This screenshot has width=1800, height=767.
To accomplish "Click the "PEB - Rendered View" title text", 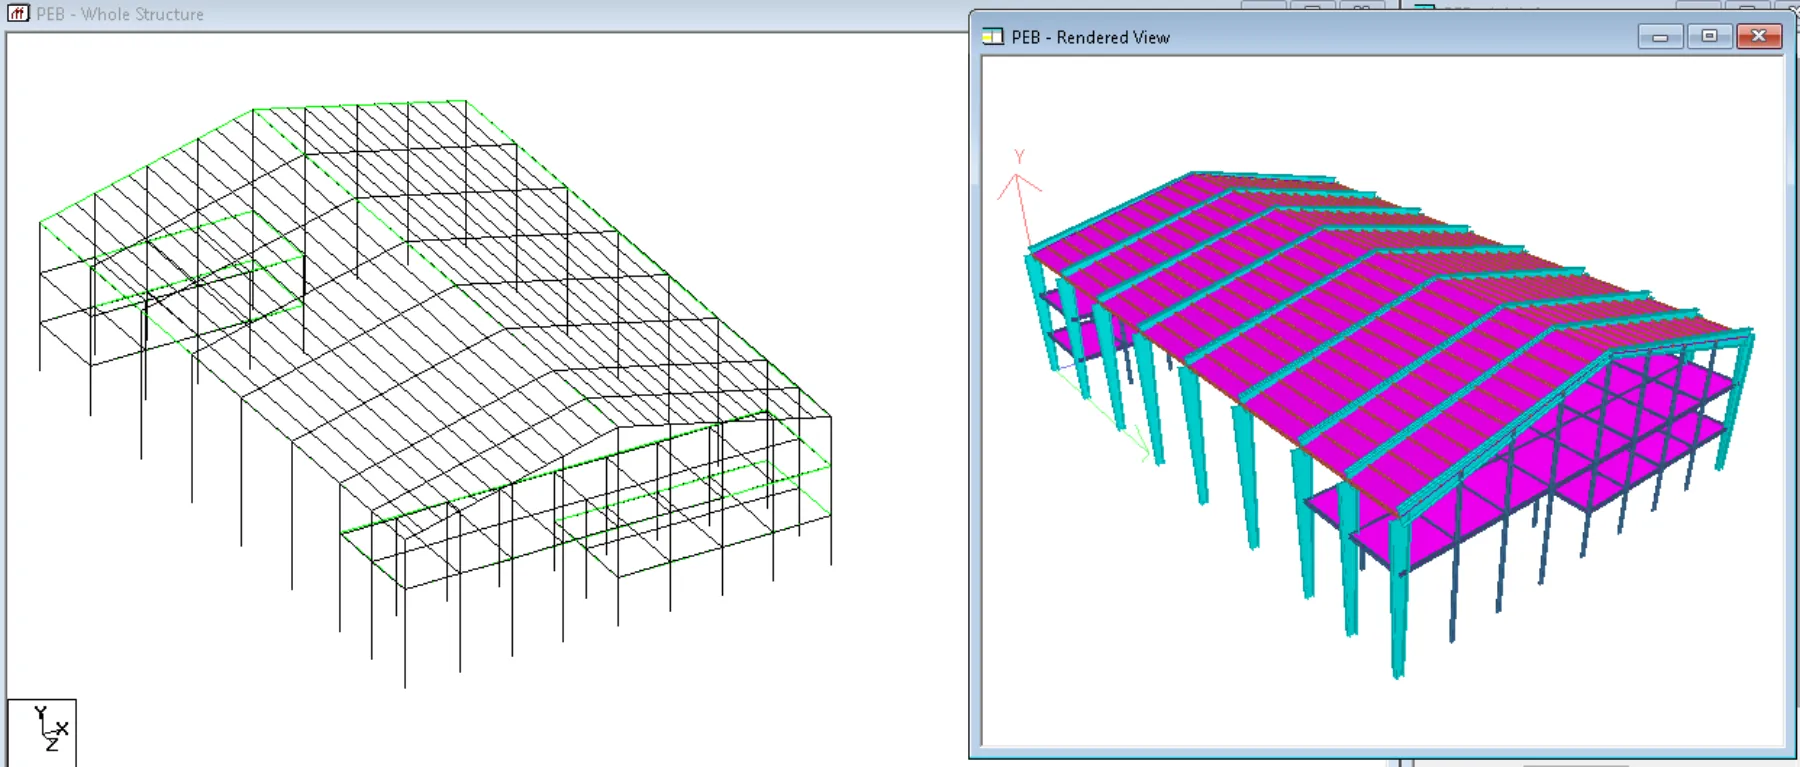I will tap(1090, 37).
